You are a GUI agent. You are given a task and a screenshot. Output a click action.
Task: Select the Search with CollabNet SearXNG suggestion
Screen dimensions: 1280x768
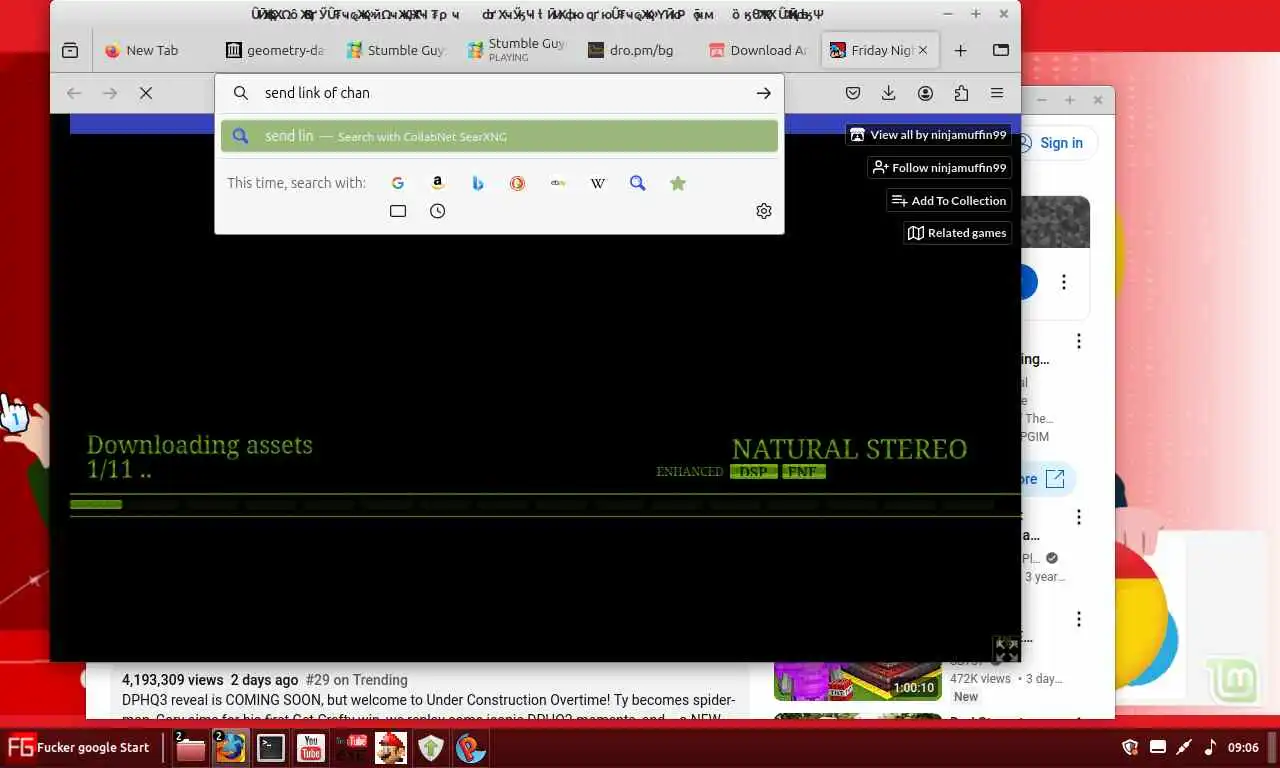pyautogui.click(x=499, y=136)
